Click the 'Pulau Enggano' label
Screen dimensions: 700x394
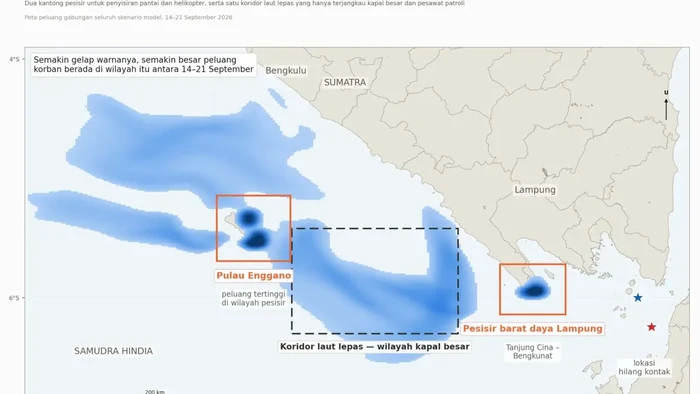click(254, 276)
